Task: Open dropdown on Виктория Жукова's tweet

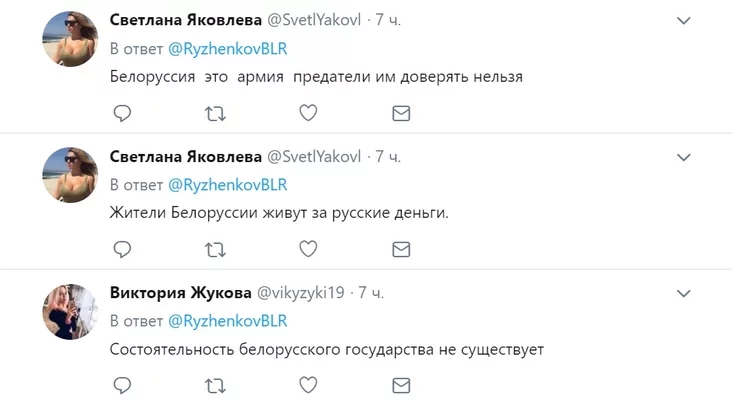Action: 684,293
